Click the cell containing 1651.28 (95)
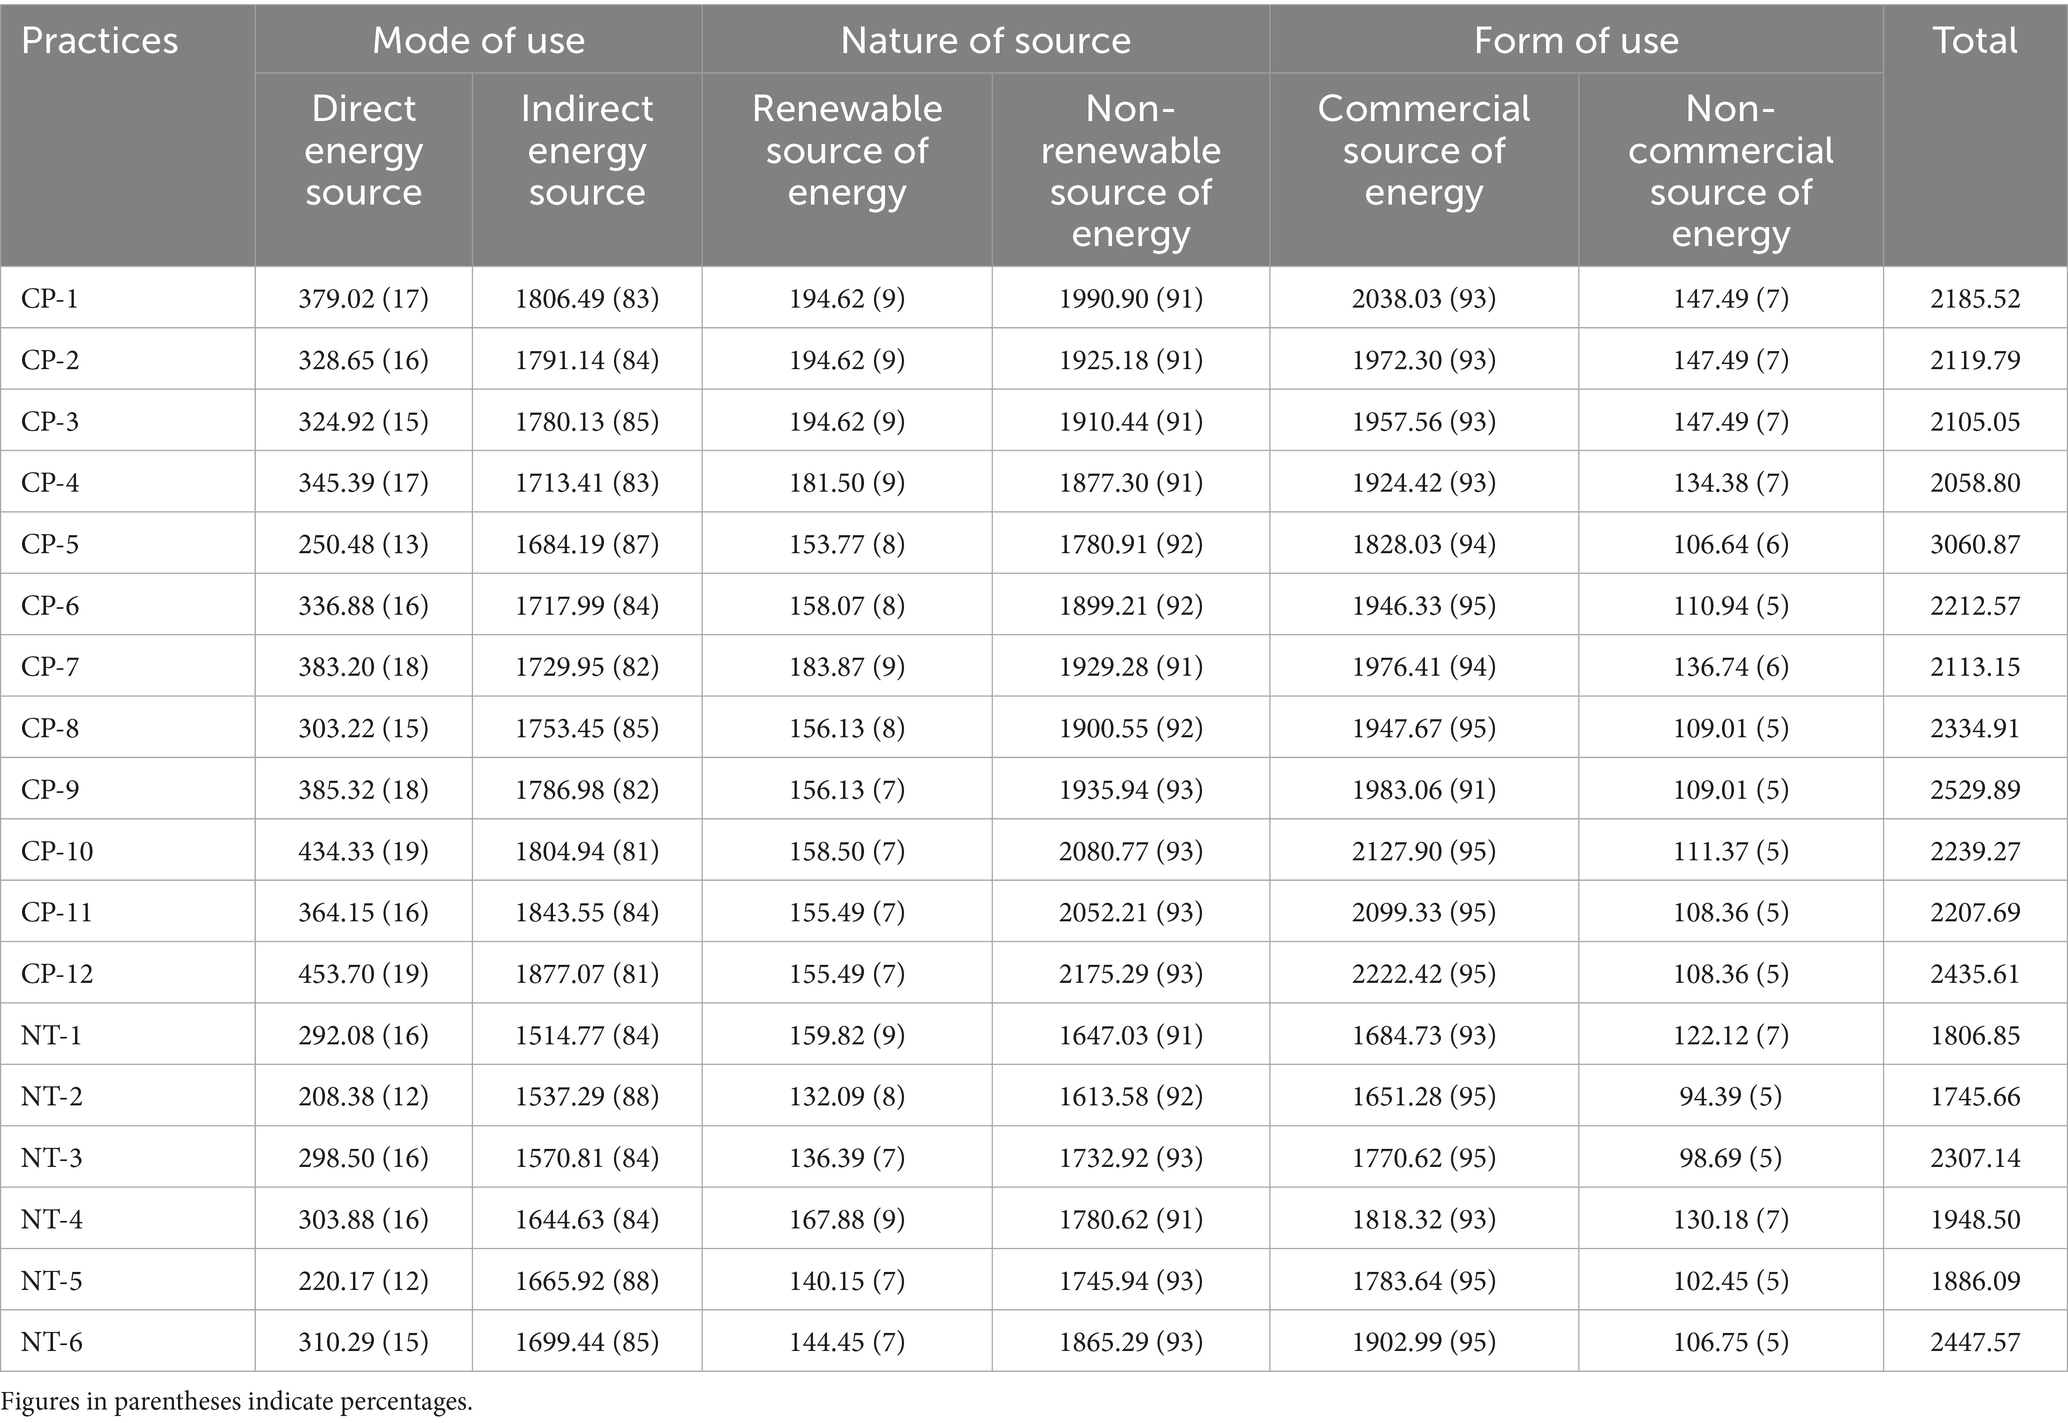This screenshot has height=1423, width=2068. point(1424,1096)
